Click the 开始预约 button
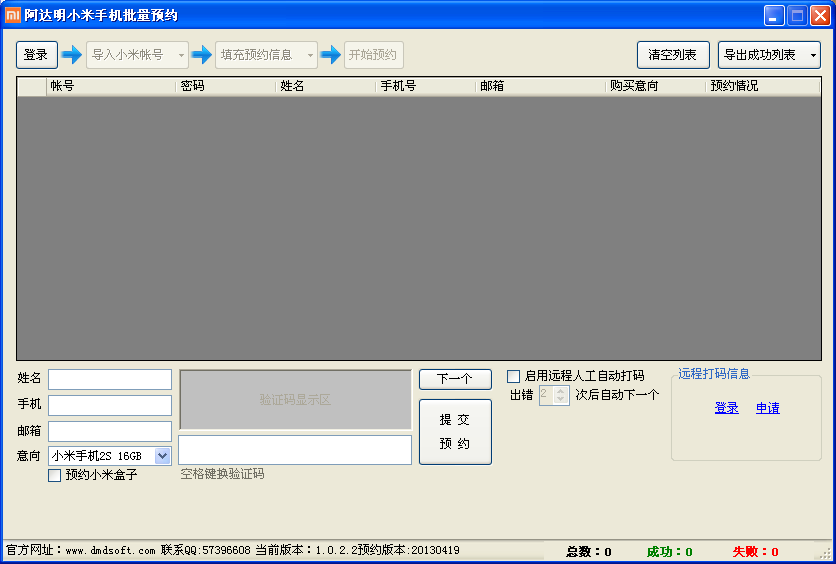The width and height of the screenshot is (836, 564). [374, 55]
